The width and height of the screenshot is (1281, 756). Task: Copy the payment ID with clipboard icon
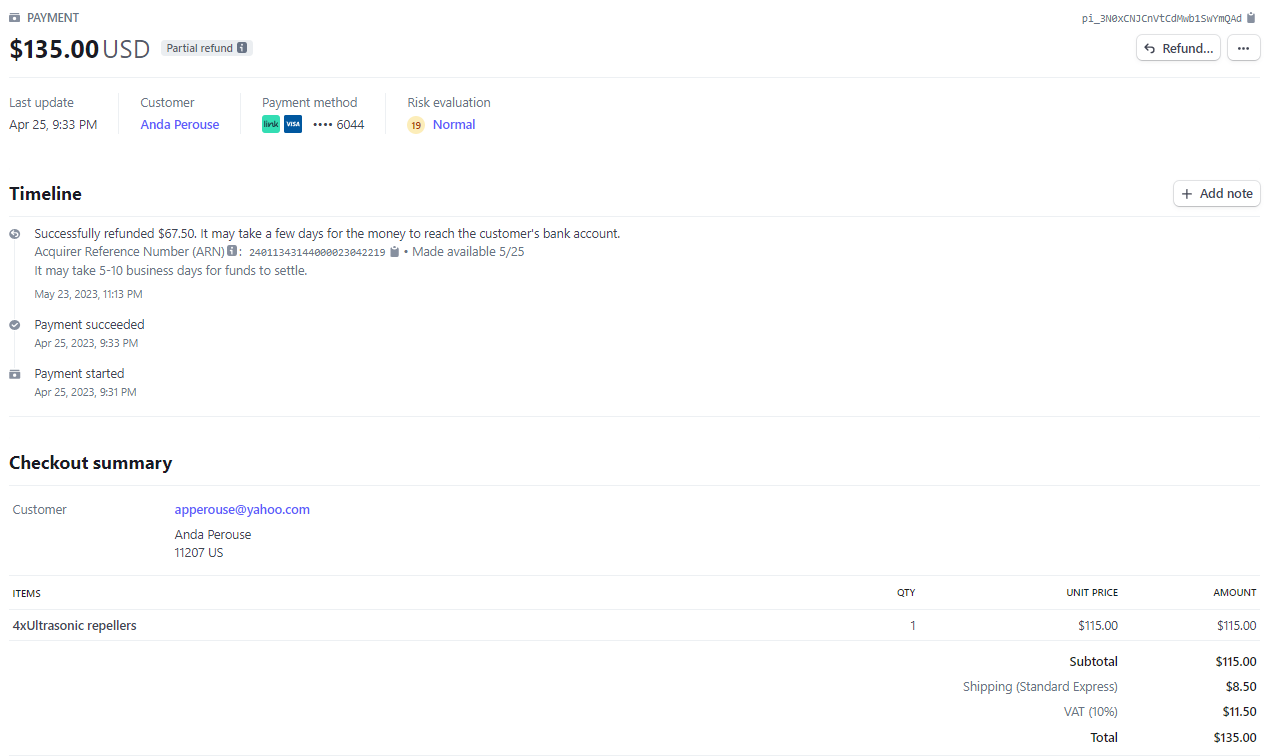(1251, 18)
